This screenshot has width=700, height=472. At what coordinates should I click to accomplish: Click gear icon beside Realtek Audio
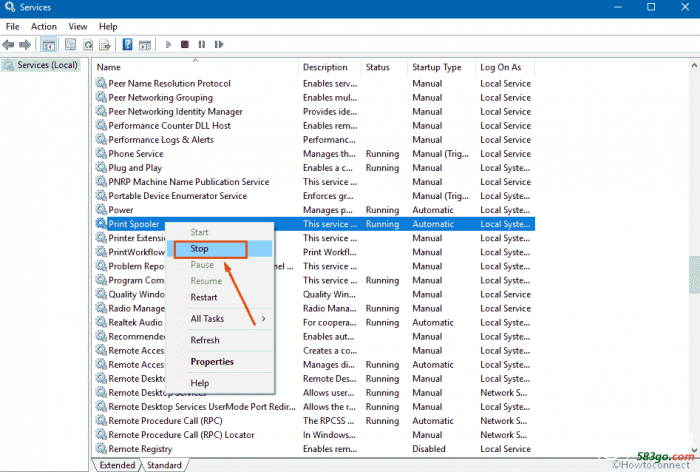tap(101, 322)
